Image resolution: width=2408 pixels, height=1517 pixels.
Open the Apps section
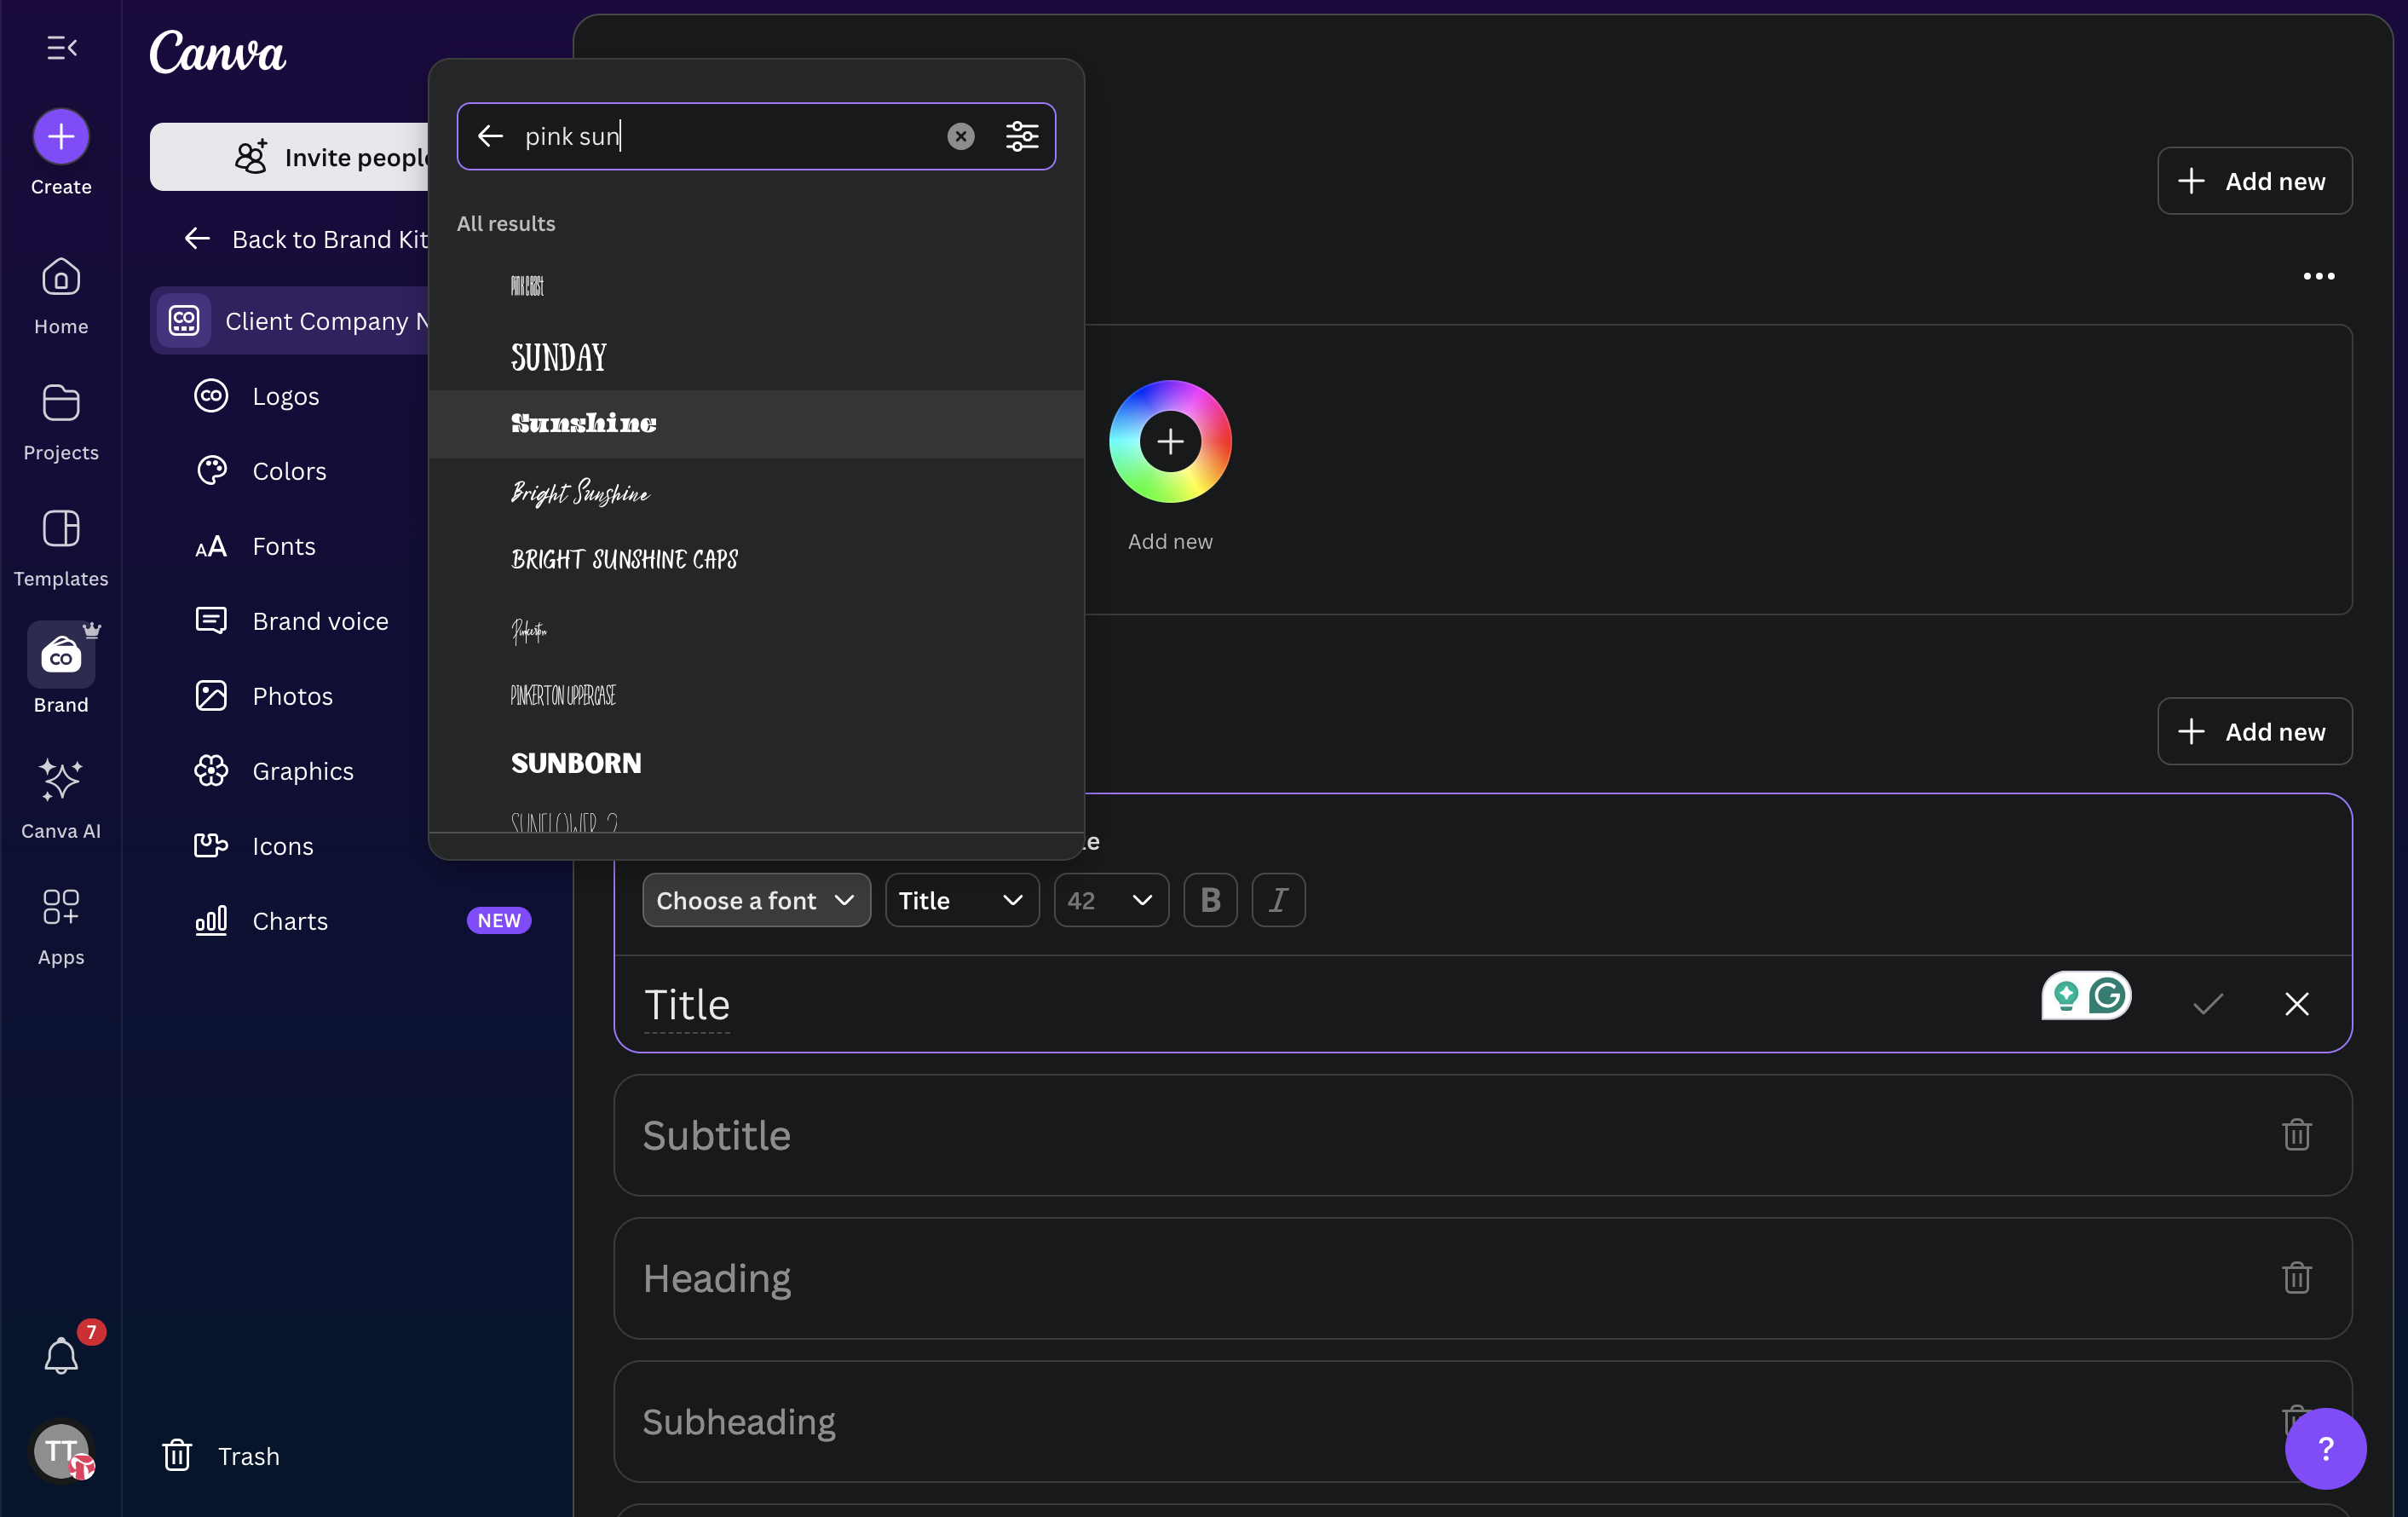click(61, 927)
